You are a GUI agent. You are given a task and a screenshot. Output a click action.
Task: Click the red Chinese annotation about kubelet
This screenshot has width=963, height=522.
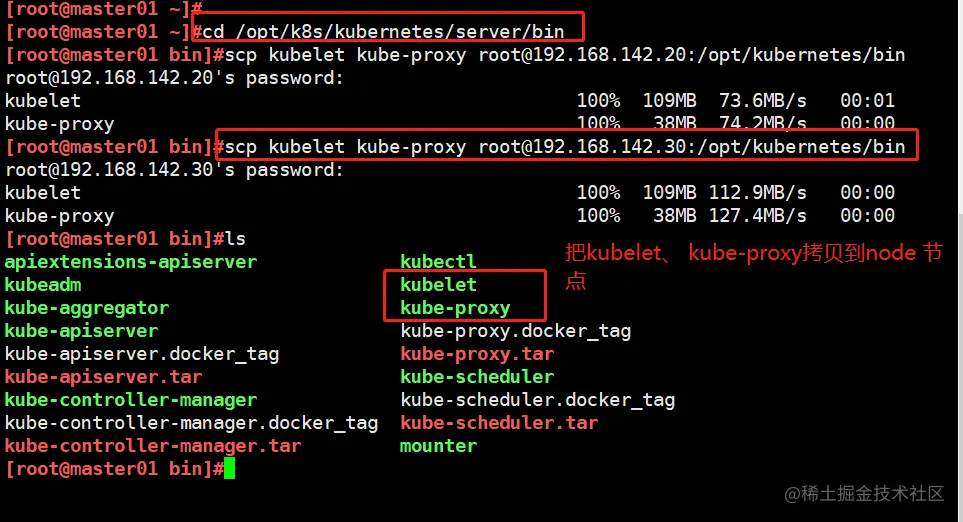tap(754, 266)
